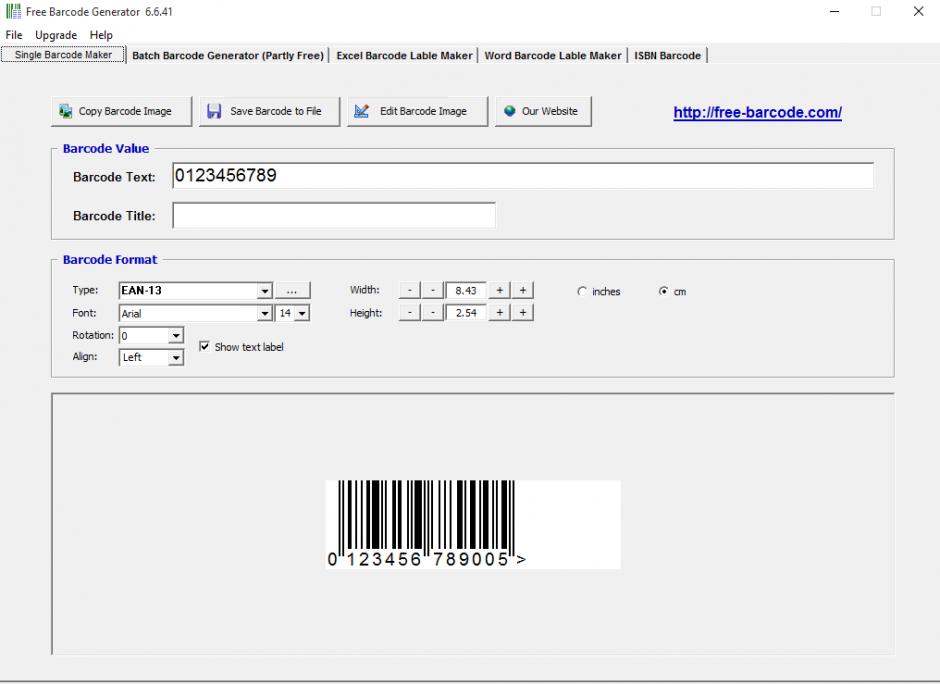Viewport: 940px width, 684px height.
Task: Switch to ISBN Barcode tab
Action: 667,56
